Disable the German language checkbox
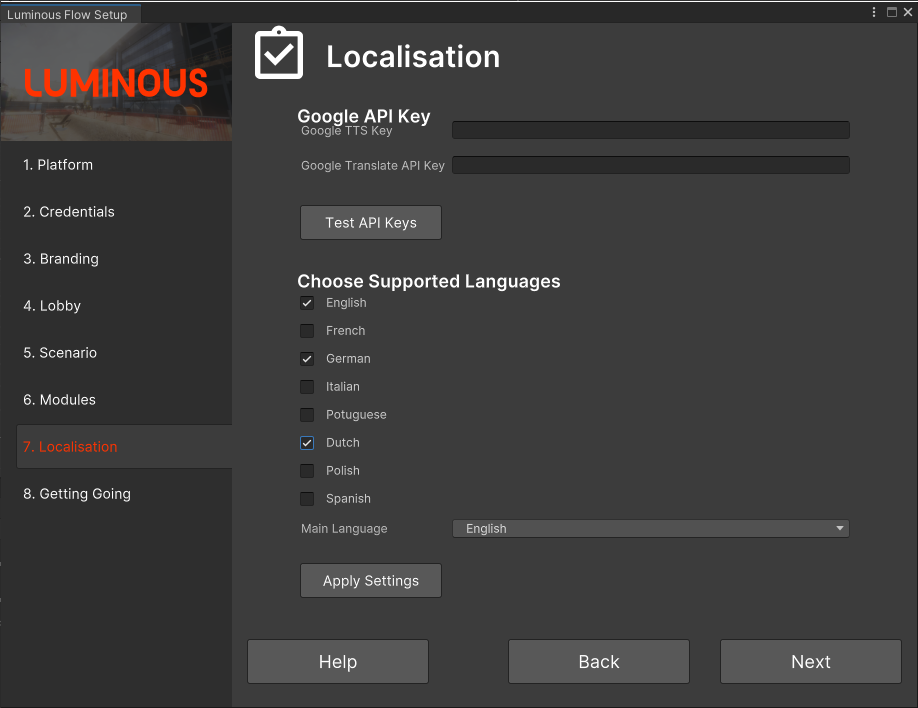 click(307, 359)
